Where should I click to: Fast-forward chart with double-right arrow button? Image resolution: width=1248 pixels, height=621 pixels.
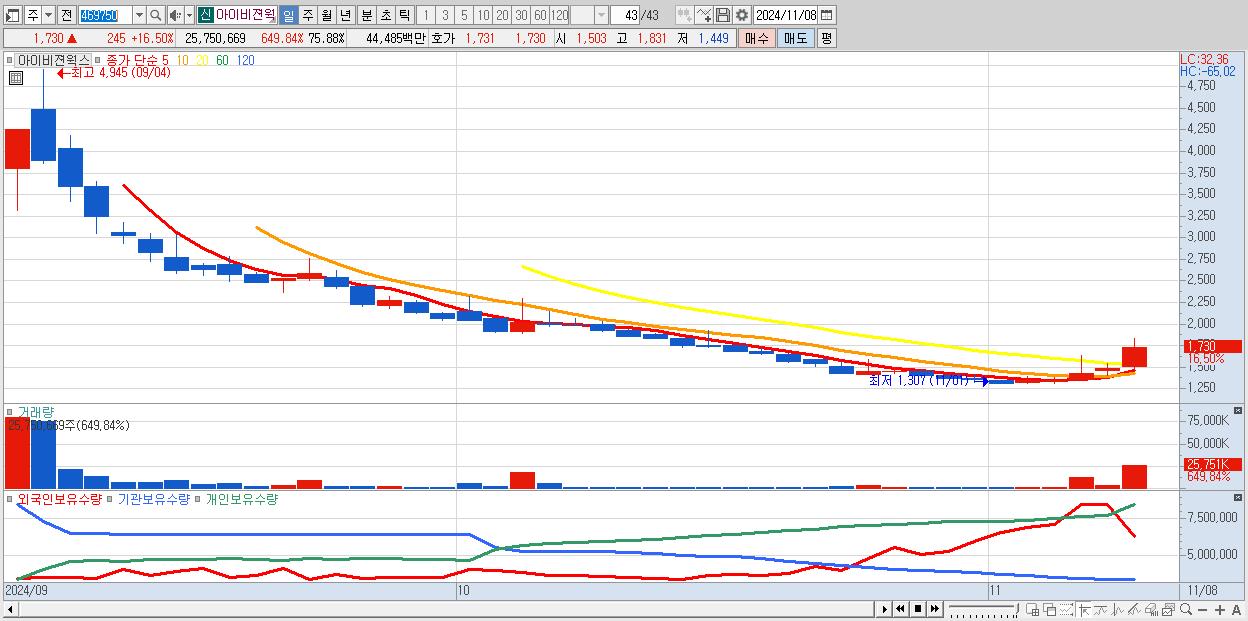934,609
